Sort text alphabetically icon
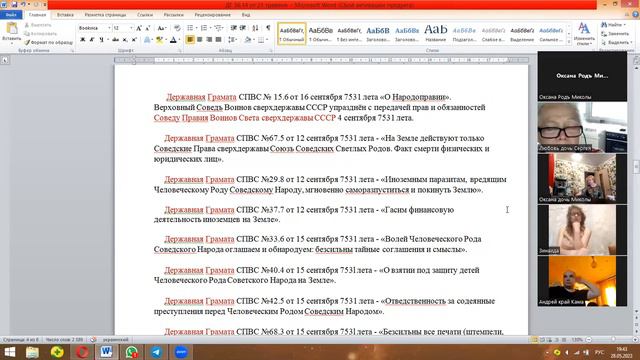Viewport: 640px width, 360px height. pos(256,28)
